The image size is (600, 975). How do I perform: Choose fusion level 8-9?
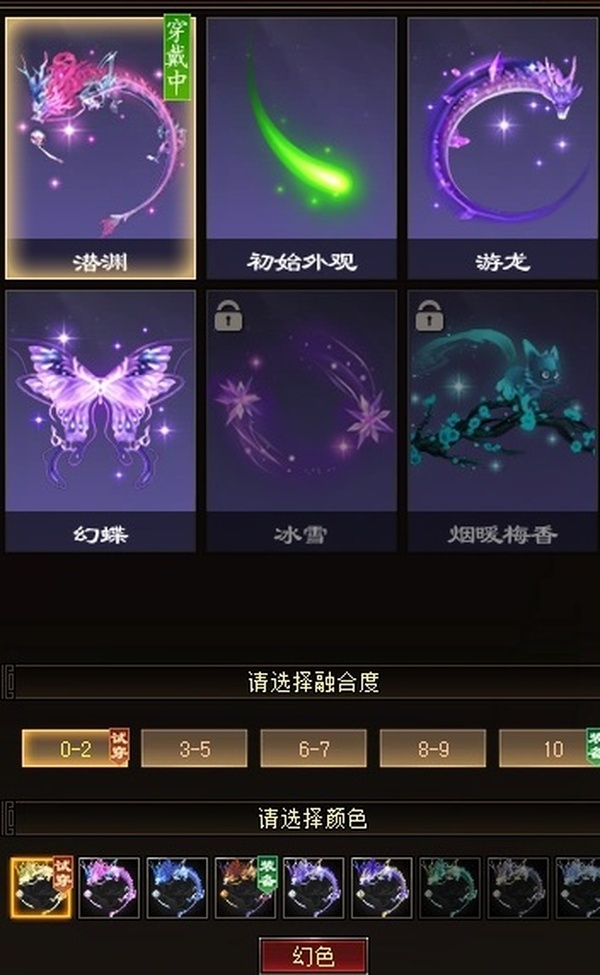[433, 748]
